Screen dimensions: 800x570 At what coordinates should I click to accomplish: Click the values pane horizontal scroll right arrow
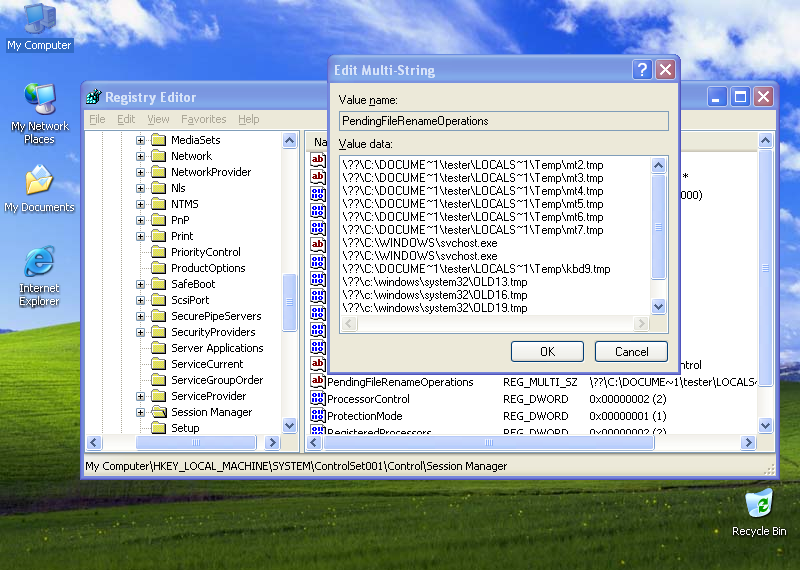click(x=748, y=442)
